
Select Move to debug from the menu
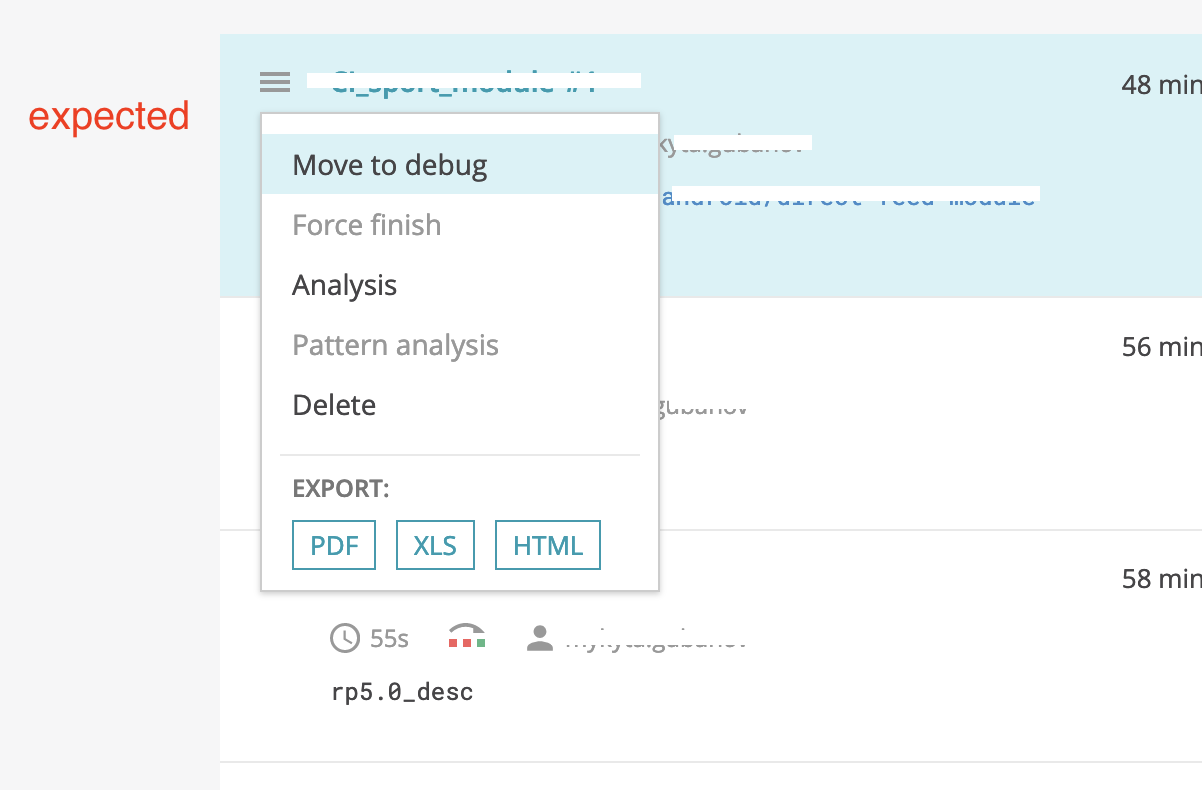[x=389, y=164]
